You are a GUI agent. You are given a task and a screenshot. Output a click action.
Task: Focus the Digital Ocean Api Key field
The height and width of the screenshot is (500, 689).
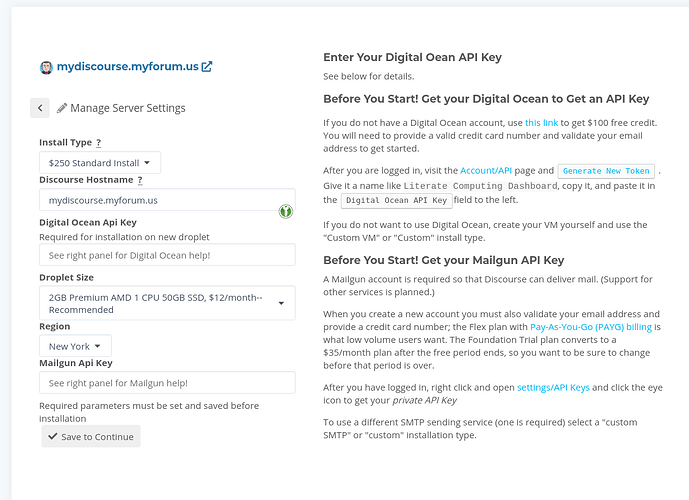[167, 255]
